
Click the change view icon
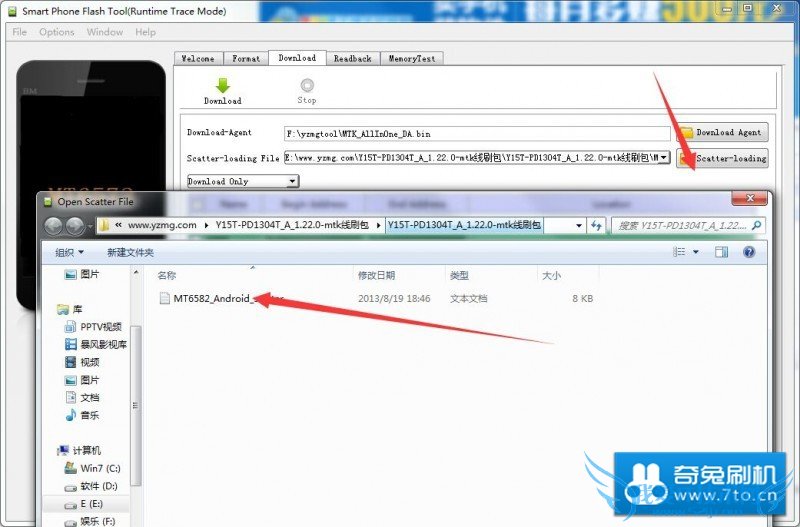pyautogui.click(x=679, y=252)
